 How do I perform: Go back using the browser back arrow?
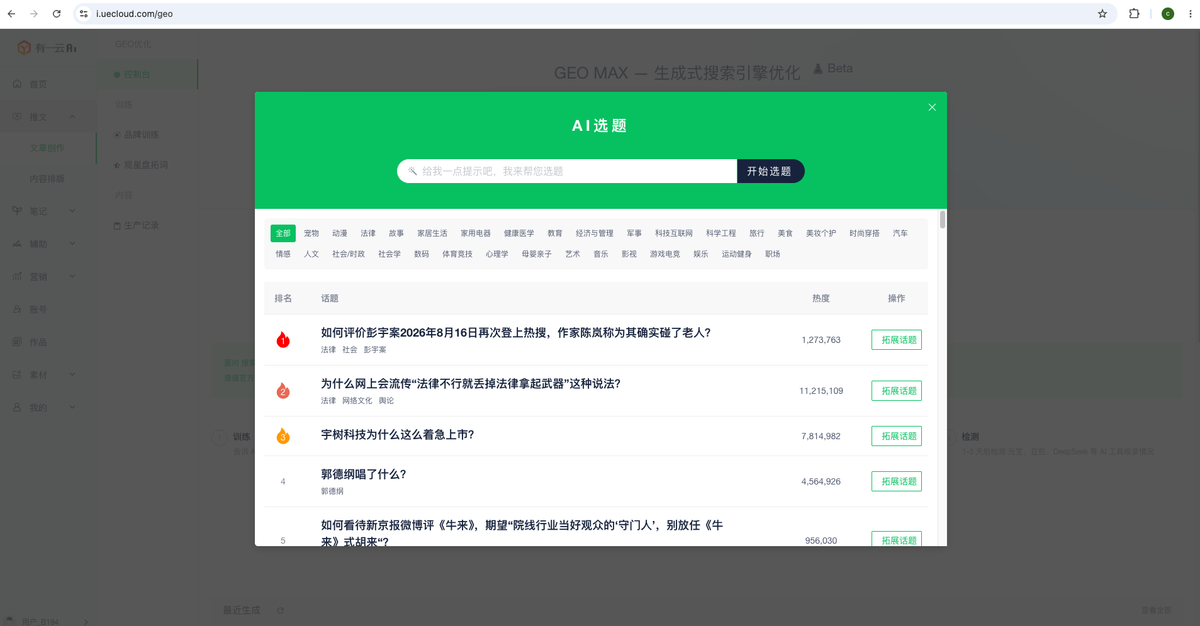click(x=11, y=14)
